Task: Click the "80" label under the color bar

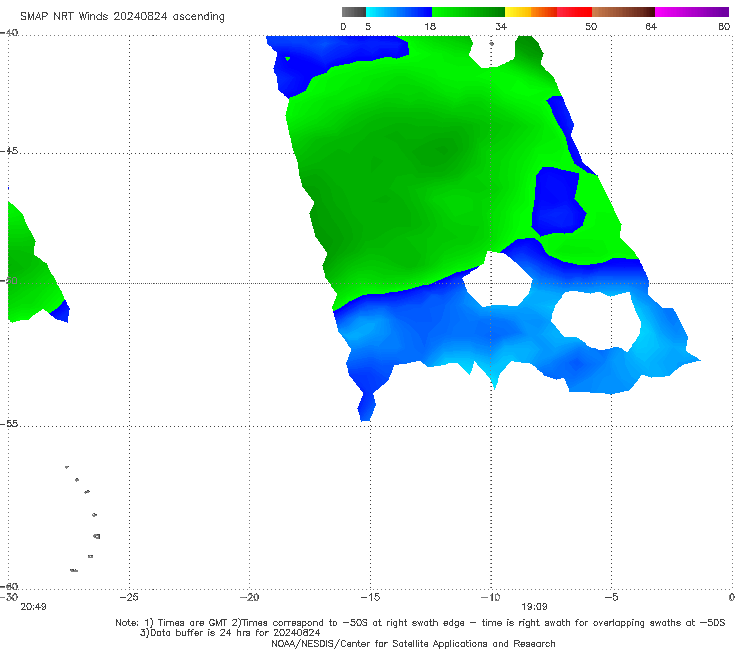Action: (724, 26)
